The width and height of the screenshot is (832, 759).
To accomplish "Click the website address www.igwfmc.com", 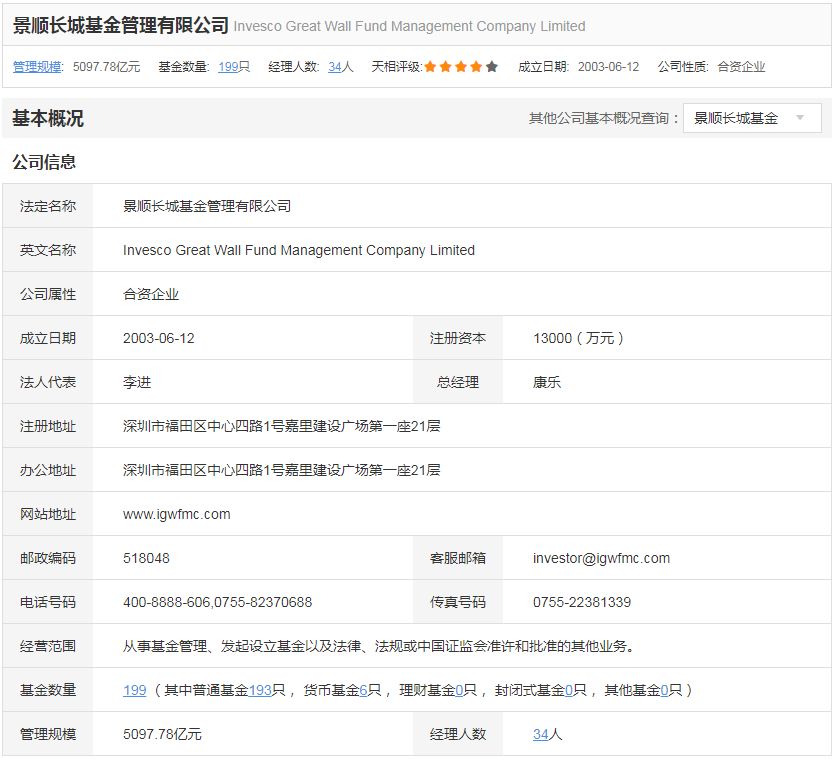I will point(177,514).
